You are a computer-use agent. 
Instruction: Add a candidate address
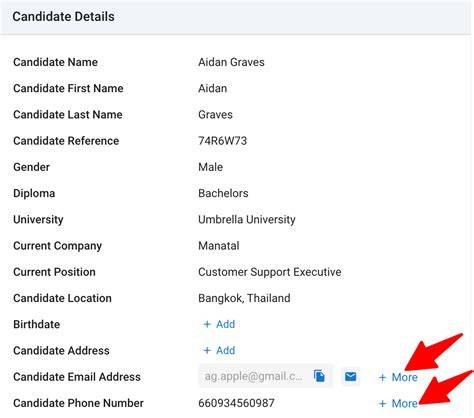[219, 351]
